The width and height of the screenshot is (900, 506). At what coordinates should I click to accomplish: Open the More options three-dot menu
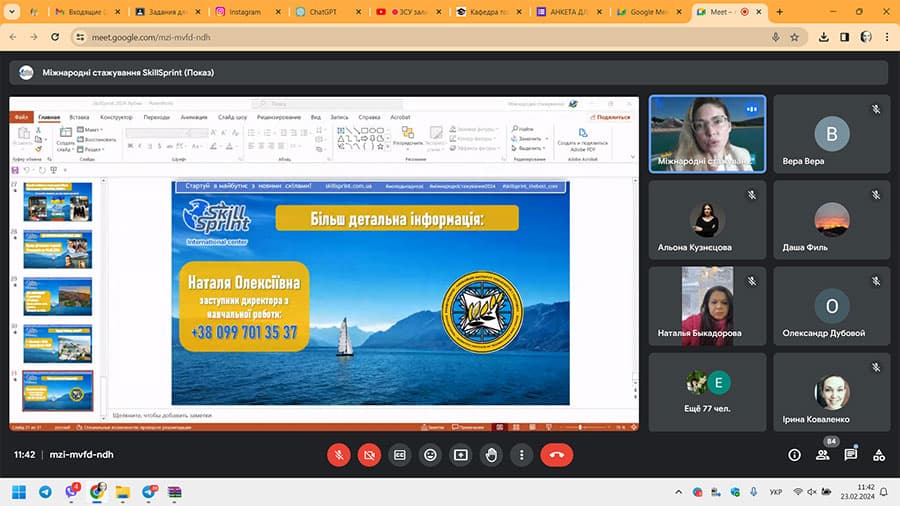click(x=521, y=454)
